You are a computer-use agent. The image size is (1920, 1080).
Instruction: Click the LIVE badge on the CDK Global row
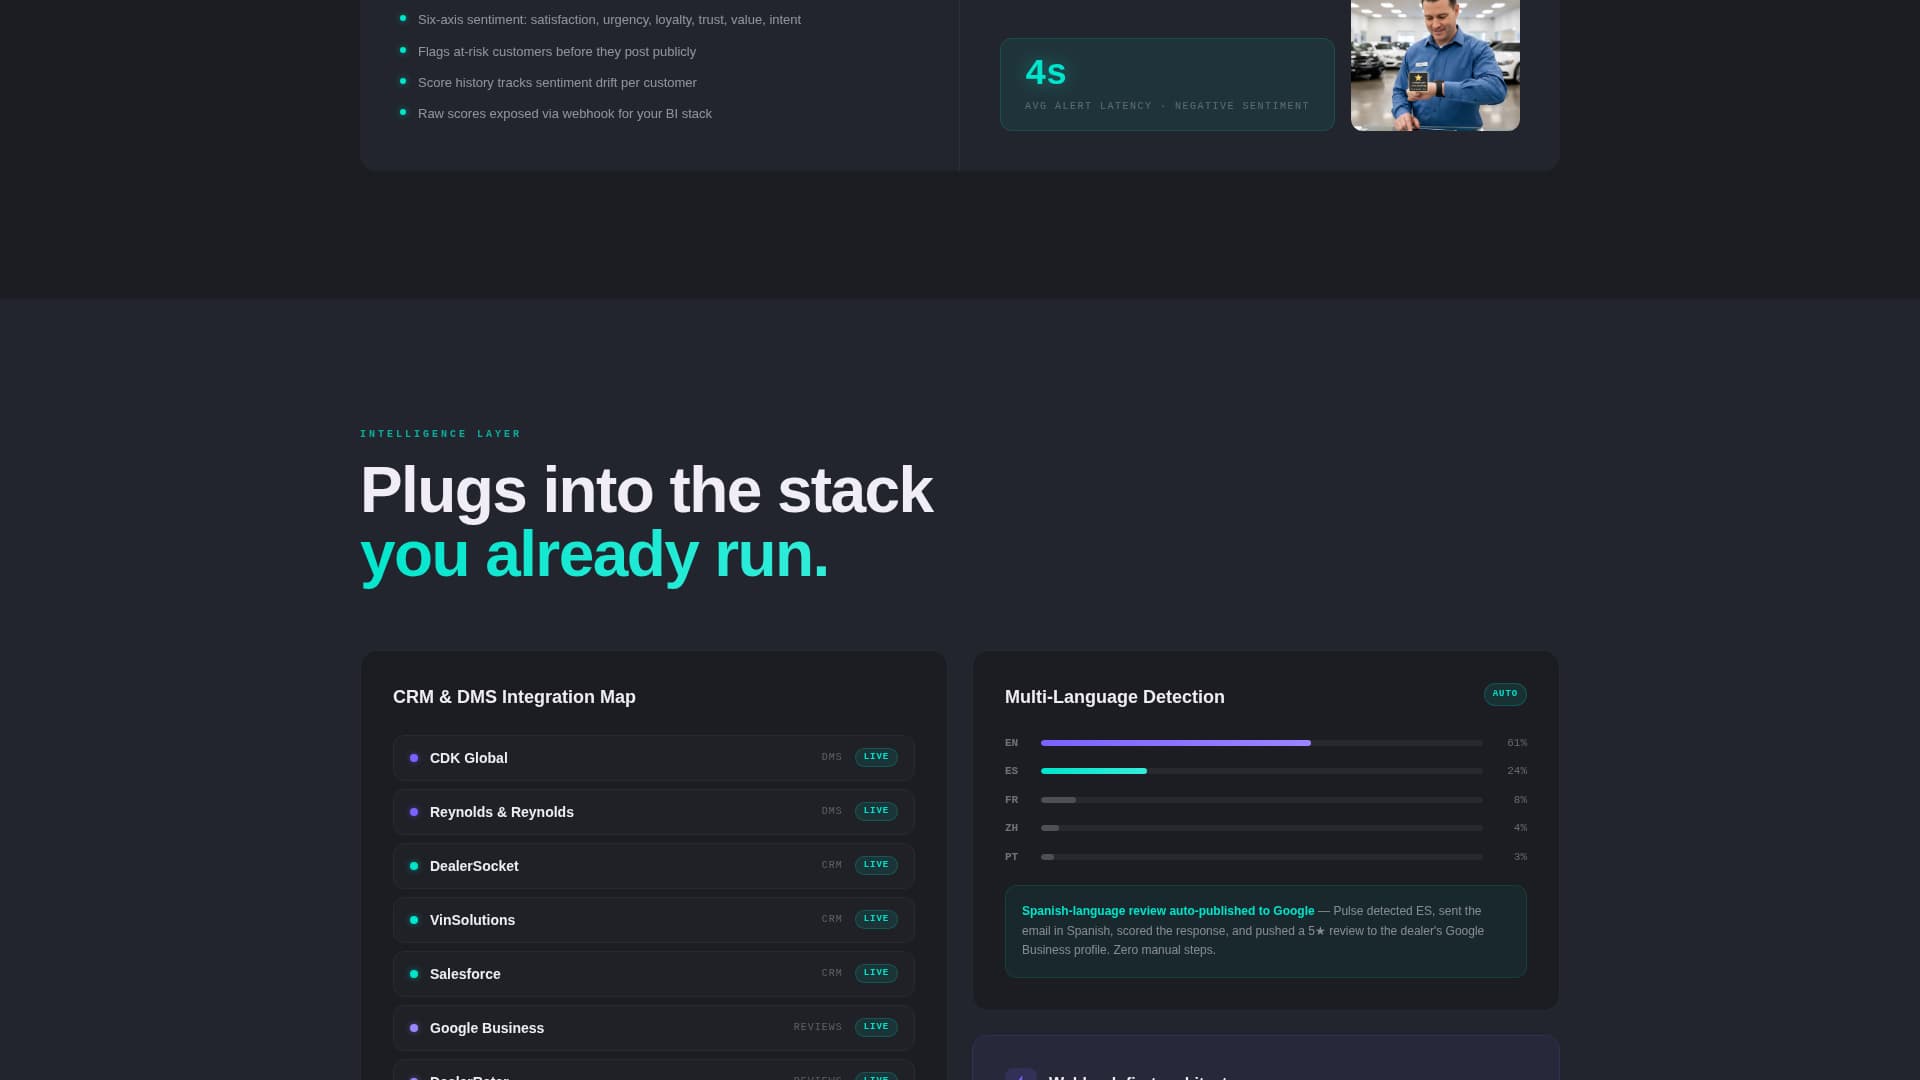coord(876,757)
